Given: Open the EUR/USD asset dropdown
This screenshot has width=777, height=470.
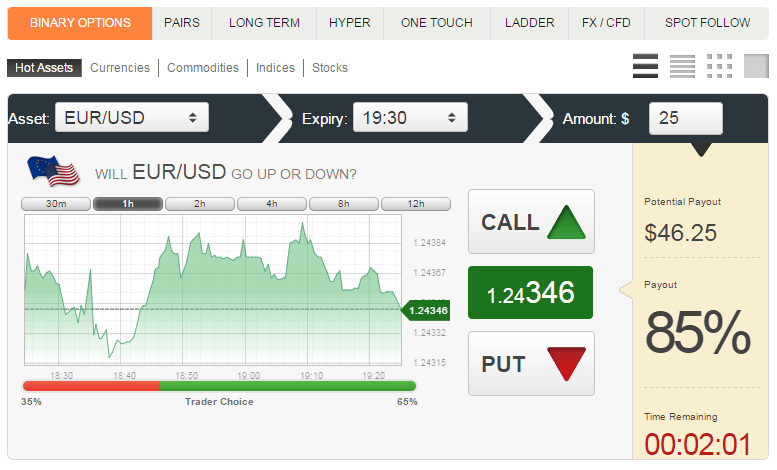Looking at the screenshot, I should pos(131,118).
